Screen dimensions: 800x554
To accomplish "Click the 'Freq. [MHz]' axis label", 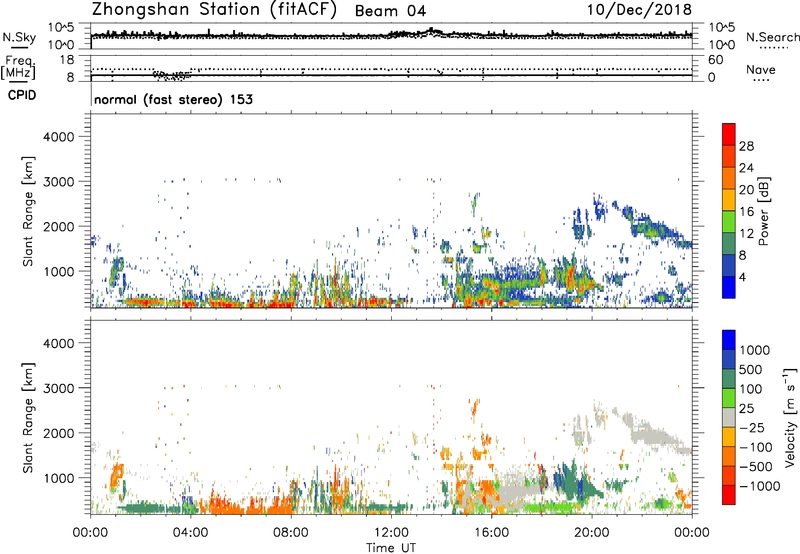I will (19, 68).
